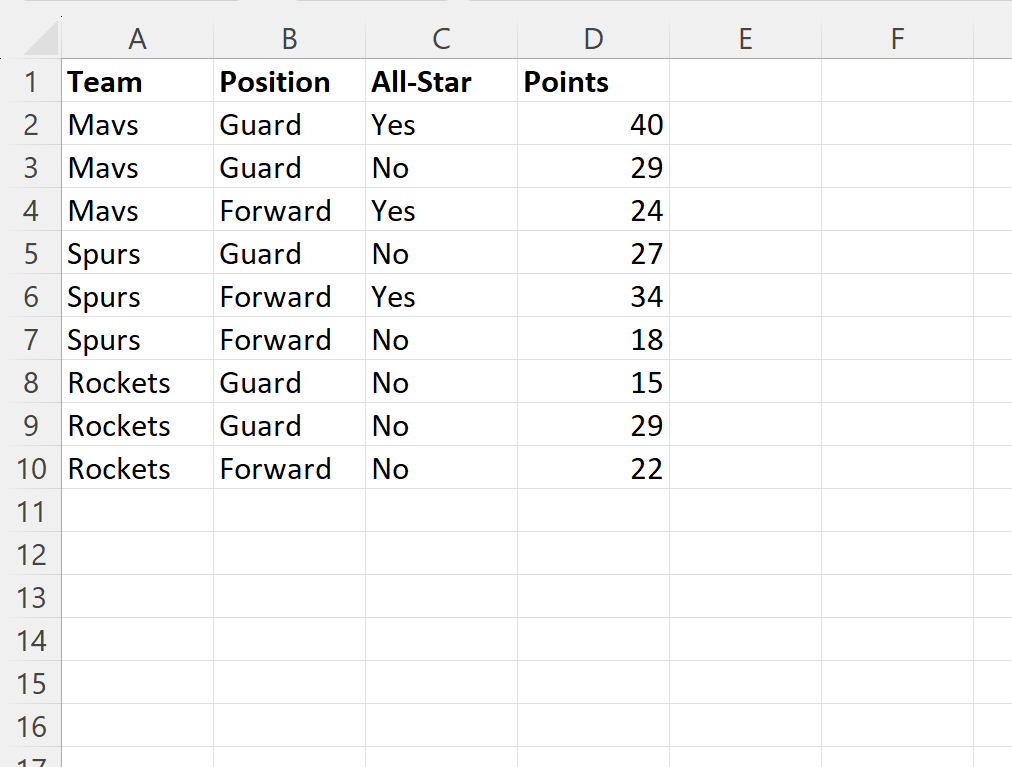This screenshot has height=767, width=1012.
Task: Click the cell containing 40 points
Action: click(x=593, y=124)
